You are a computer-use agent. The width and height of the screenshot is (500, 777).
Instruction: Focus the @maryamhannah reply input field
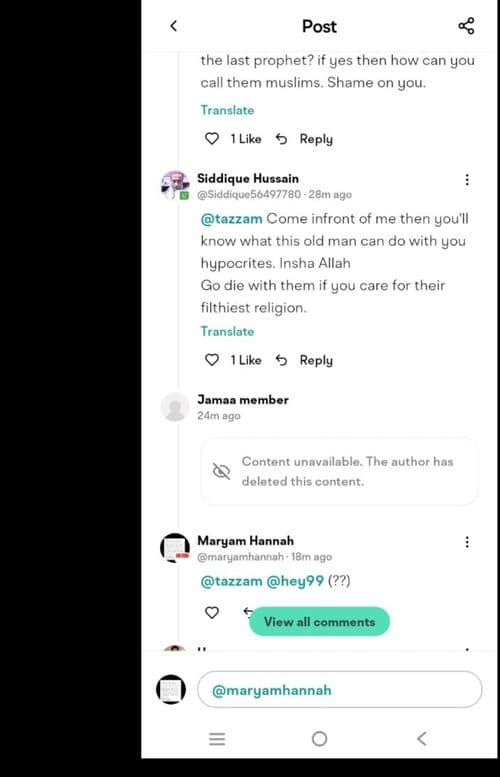339,689
